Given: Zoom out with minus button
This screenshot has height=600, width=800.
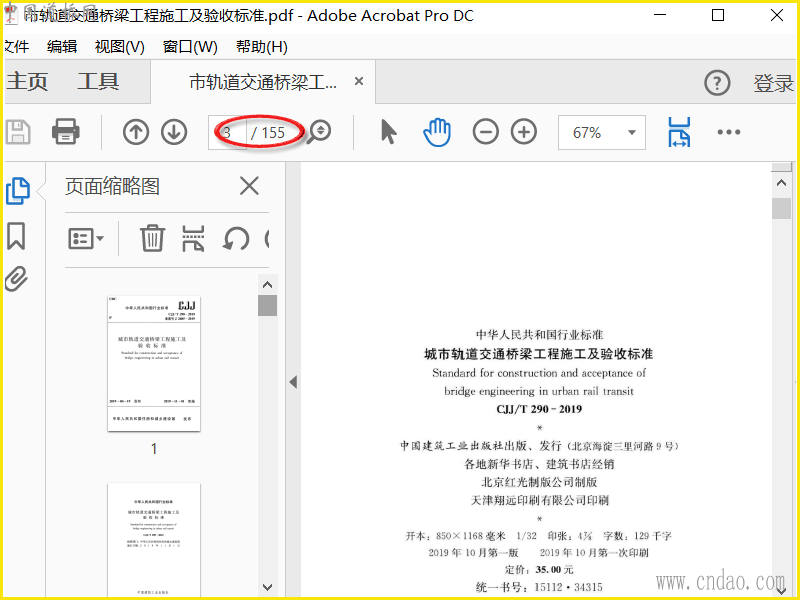Looking at the screenshot, I should (485, 132).
